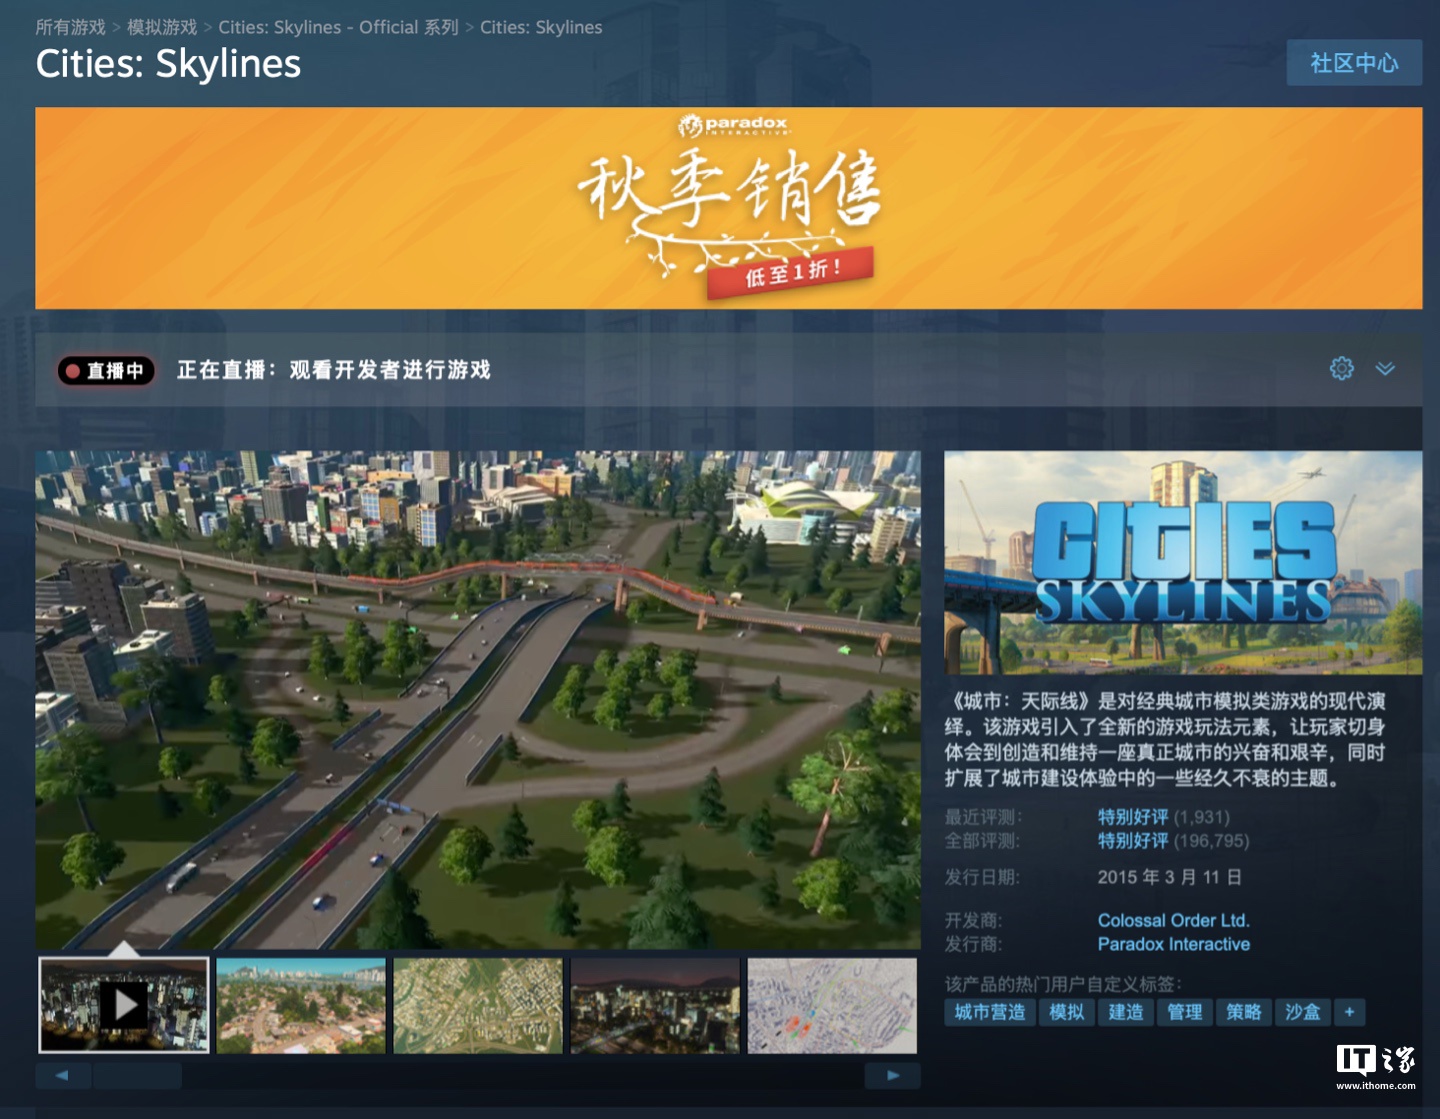This screenshot has width=1440, height=1119.
Task: Add a new user tag plus button
Action: [1349, 1012]
